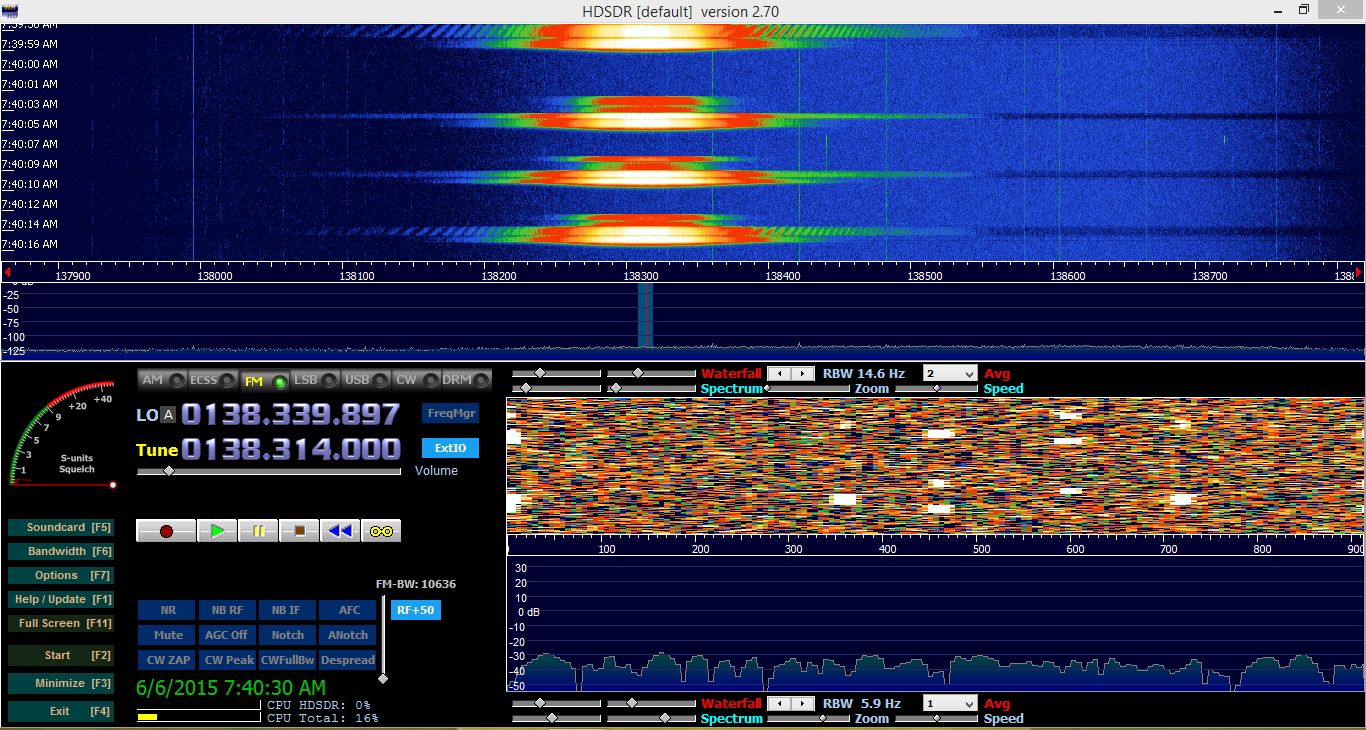Click the LO 'A' selector button
Image resolution: width=1366 pixels, height=730 pixels.
coord(168,415)
